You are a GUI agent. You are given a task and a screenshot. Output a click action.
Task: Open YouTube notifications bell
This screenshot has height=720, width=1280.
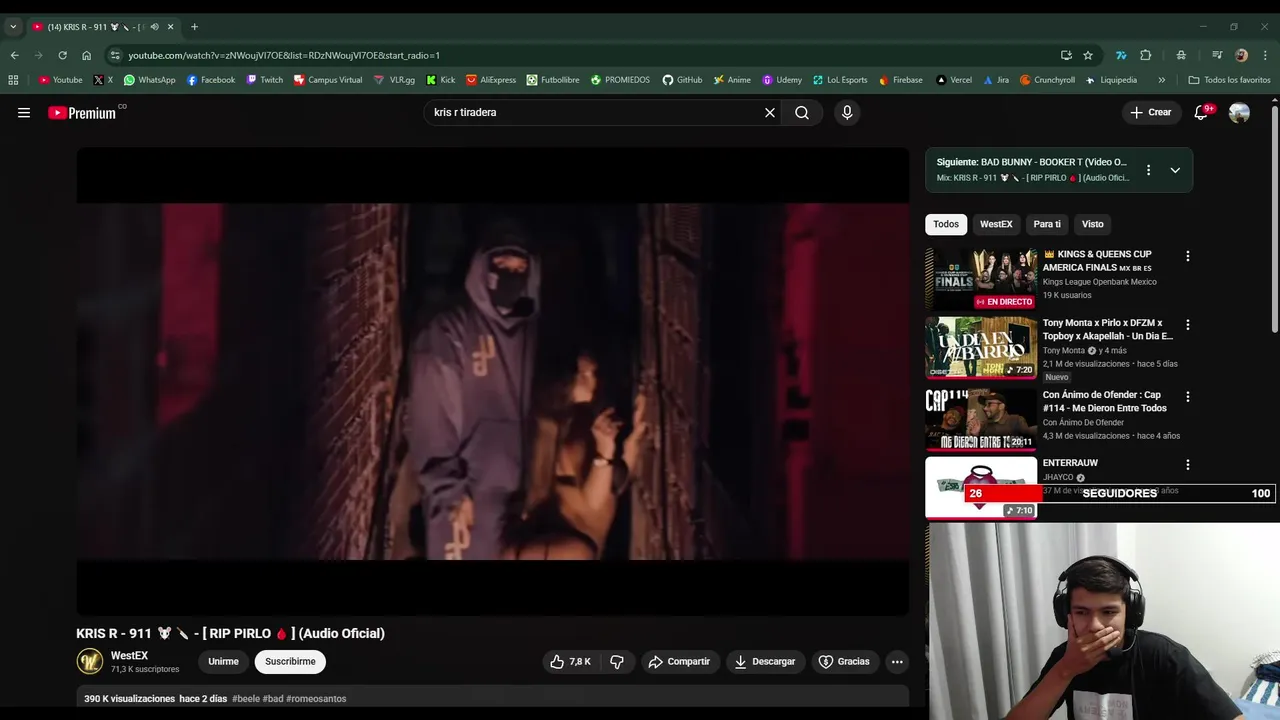pyautogui.click(x=1201, y=113)
